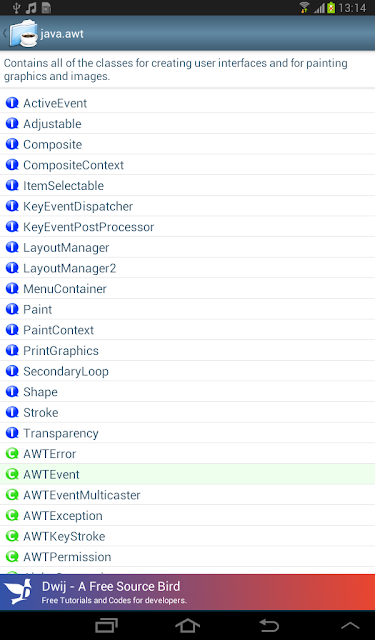
Task: Open the SecondaryLoop interface entry
Action: [x=187, y=371]
